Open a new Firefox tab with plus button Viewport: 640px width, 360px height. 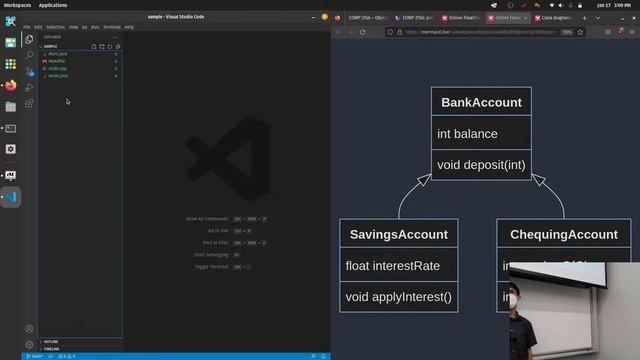point(584,18)
